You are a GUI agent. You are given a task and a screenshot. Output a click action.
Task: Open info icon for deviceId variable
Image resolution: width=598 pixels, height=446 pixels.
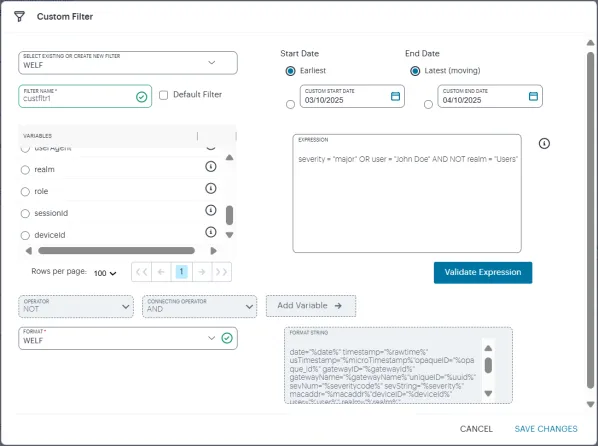coord(211,232)
